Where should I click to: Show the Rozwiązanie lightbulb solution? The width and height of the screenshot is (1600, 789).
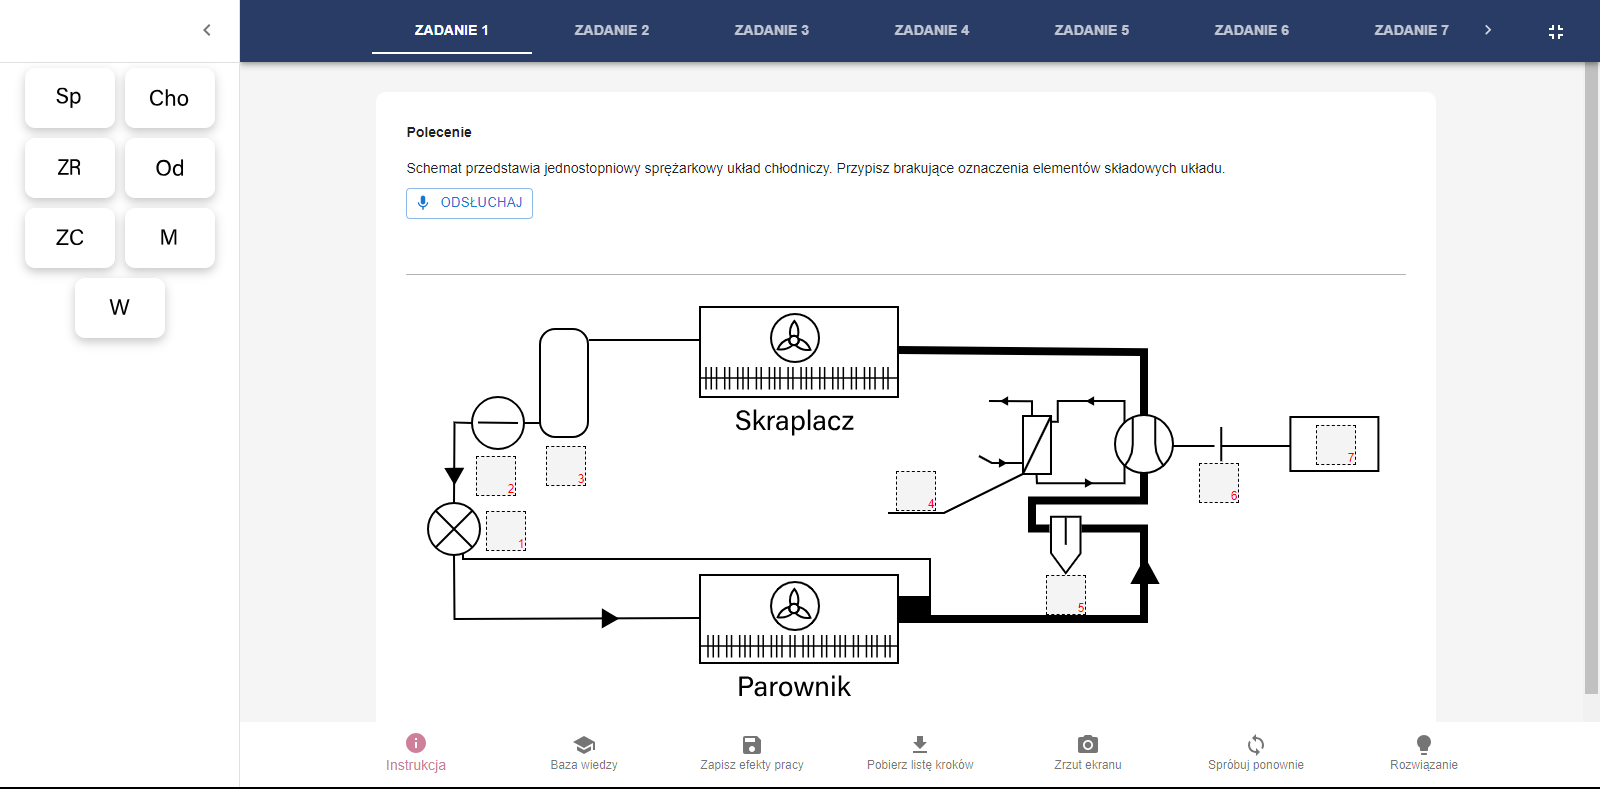coord(1424,744)
